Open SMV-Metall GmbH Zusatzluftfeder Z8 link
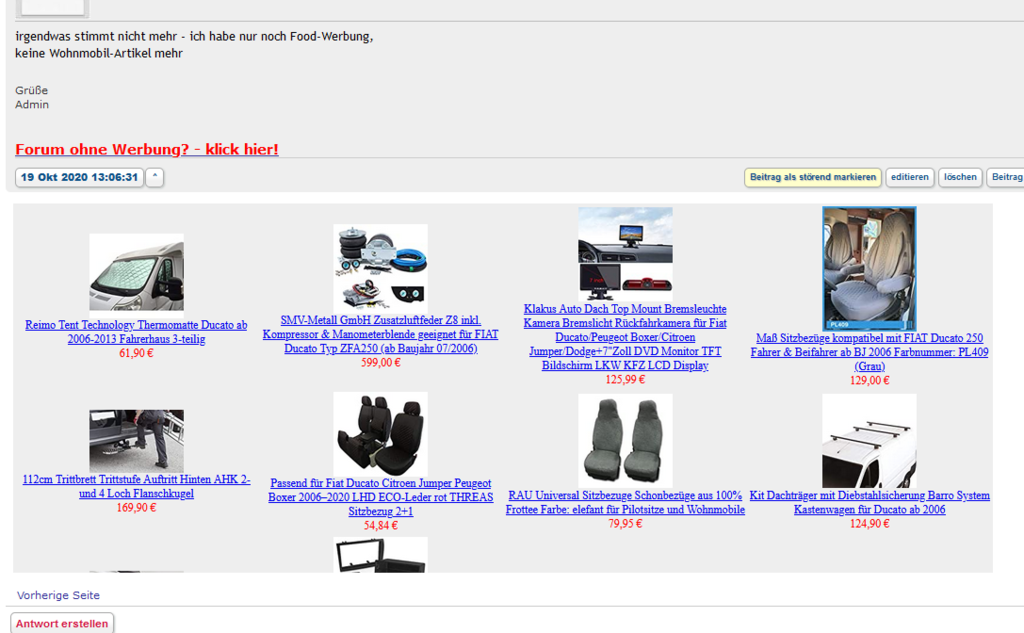This screenshot has height=633, width=1024. 380,334
